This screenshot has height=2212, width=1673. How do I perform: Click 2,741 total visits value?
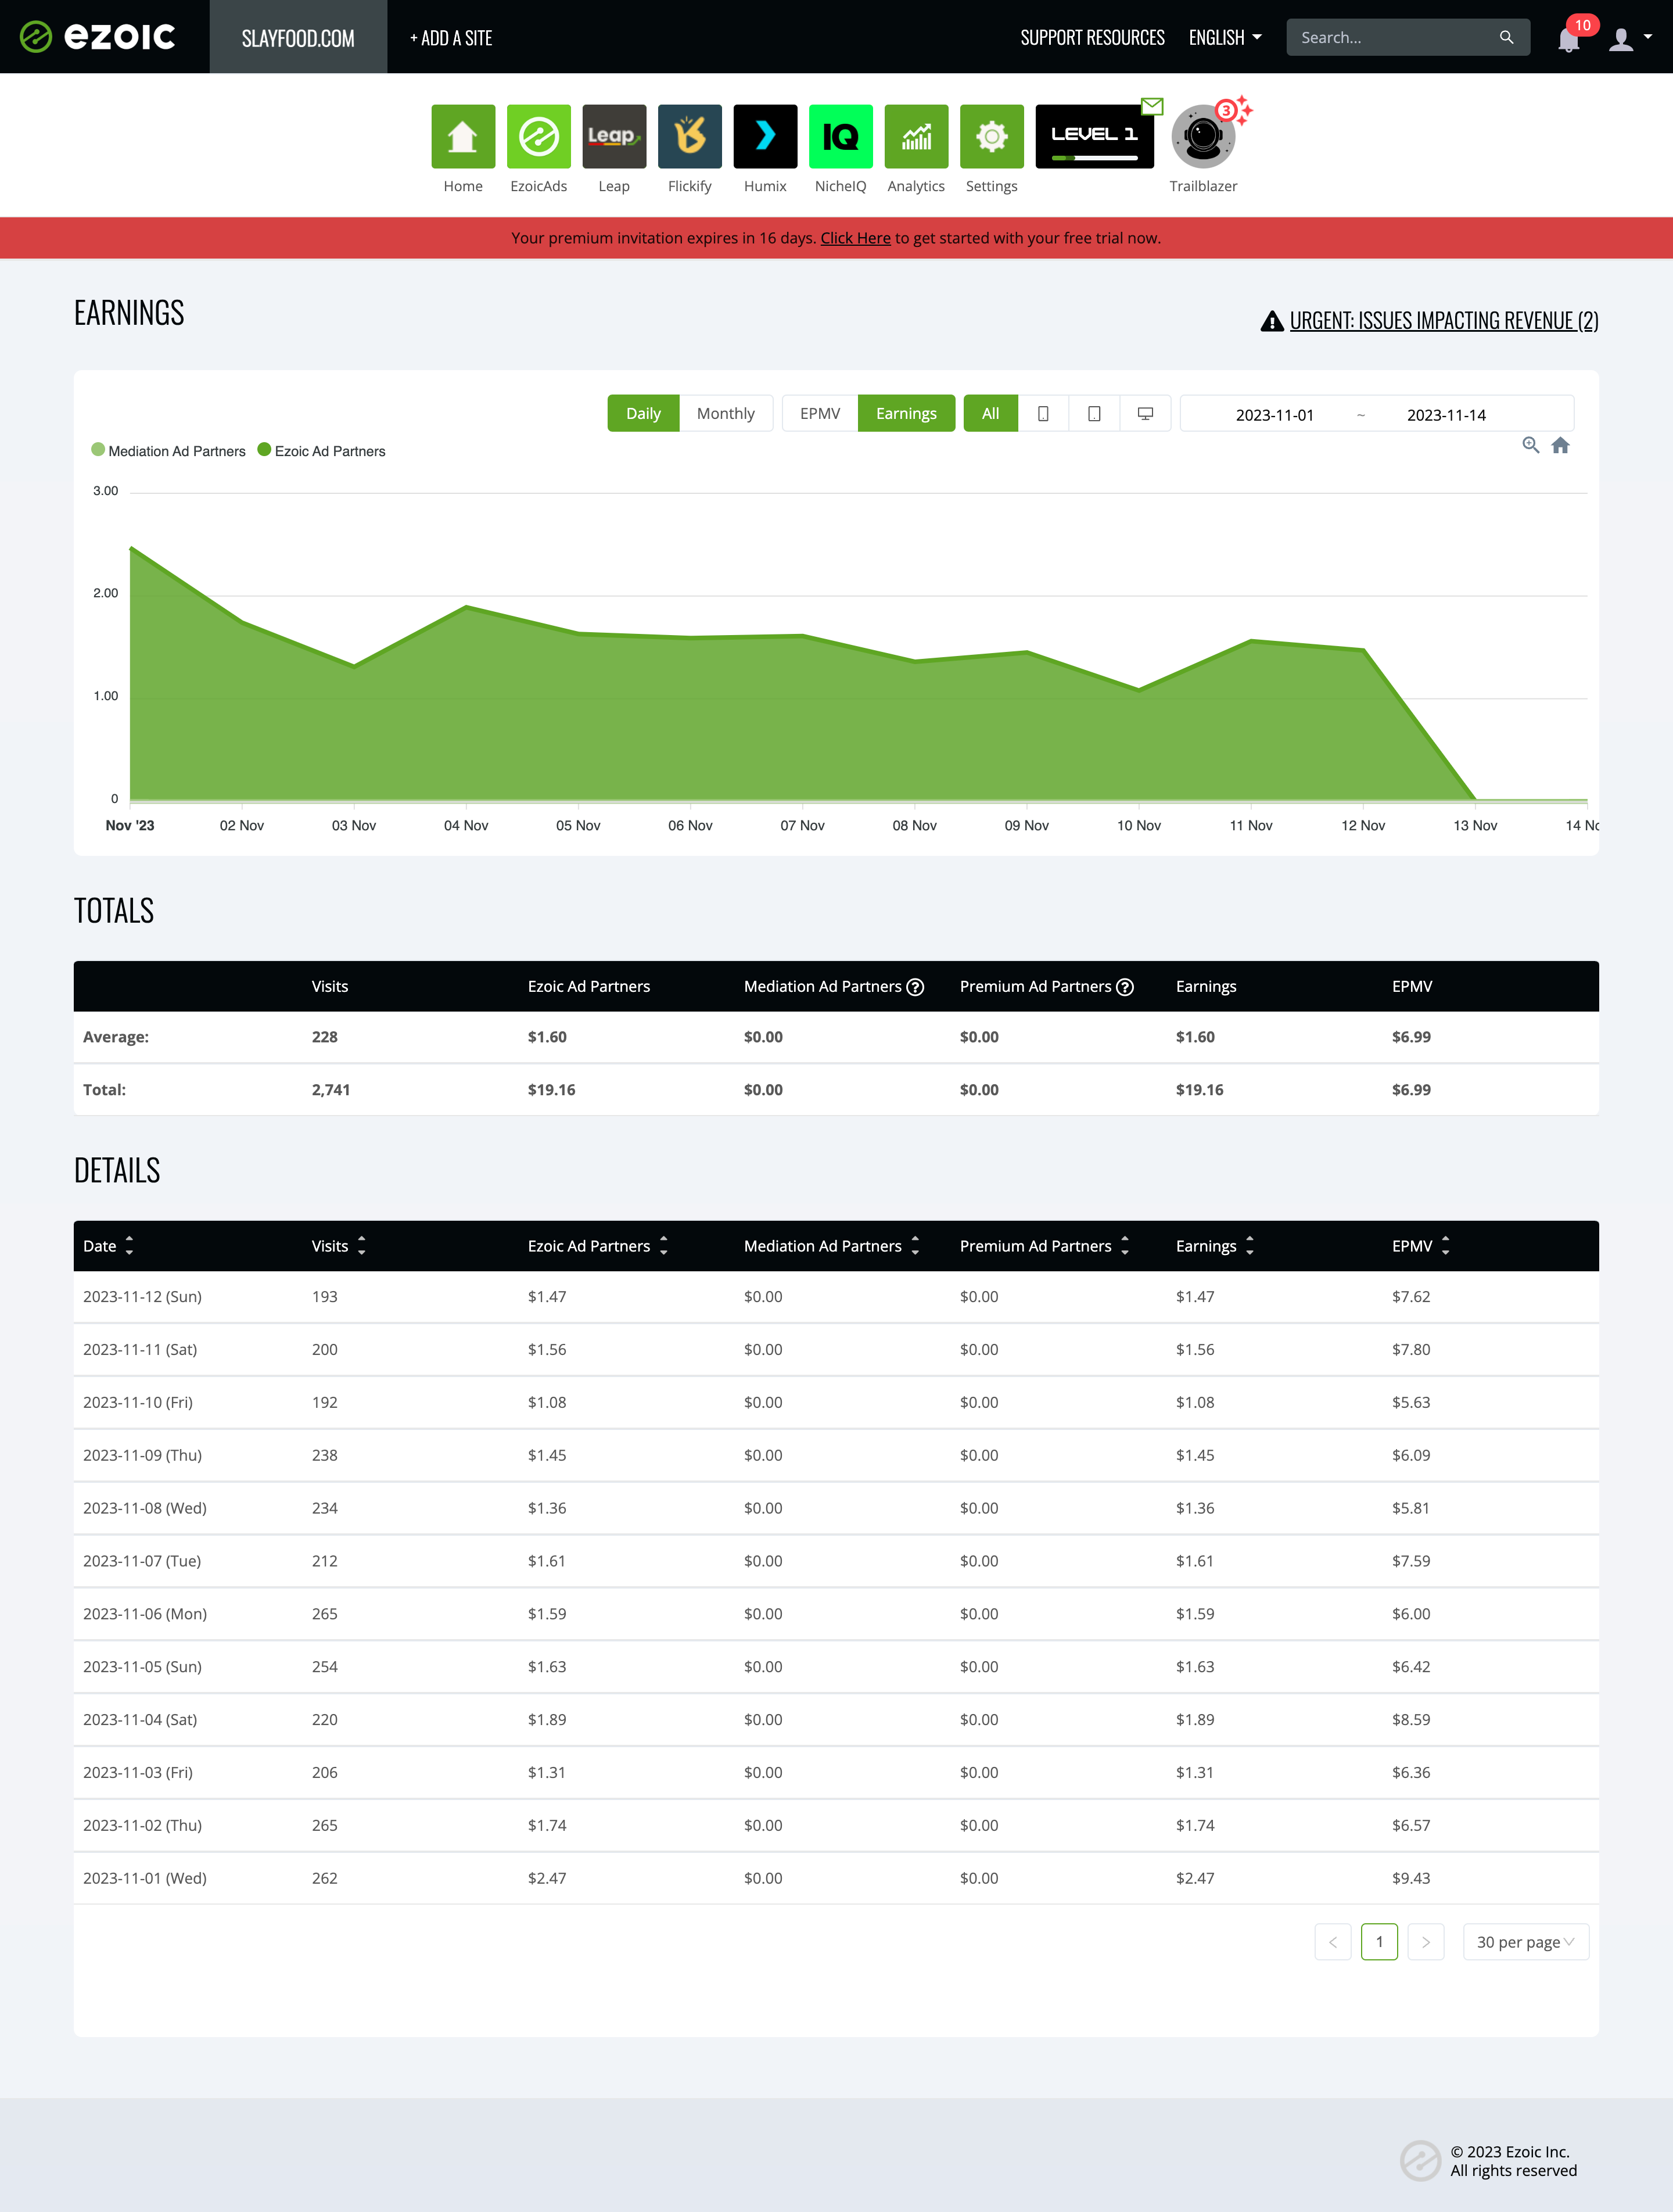click(x=330, y=1090)
